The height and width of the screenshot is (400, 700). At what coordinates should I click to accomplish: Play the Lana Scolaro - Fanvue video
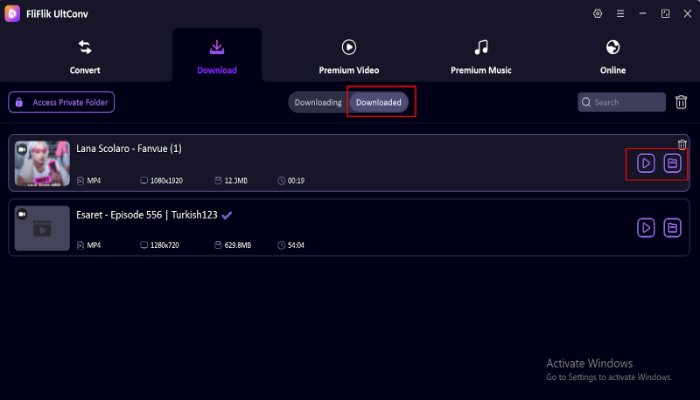pos(646,163)
